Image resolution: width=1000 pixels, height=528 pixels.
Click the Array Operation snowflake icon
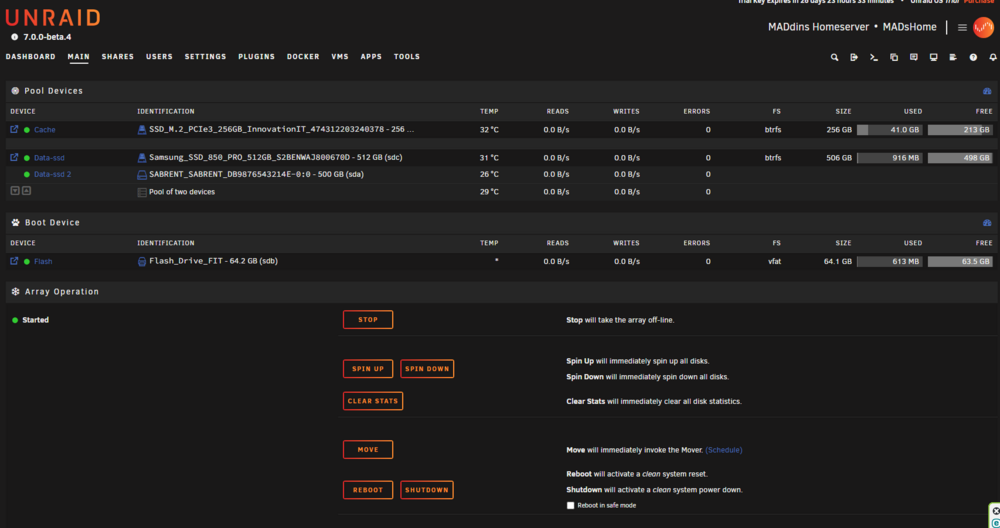[15, 291]
